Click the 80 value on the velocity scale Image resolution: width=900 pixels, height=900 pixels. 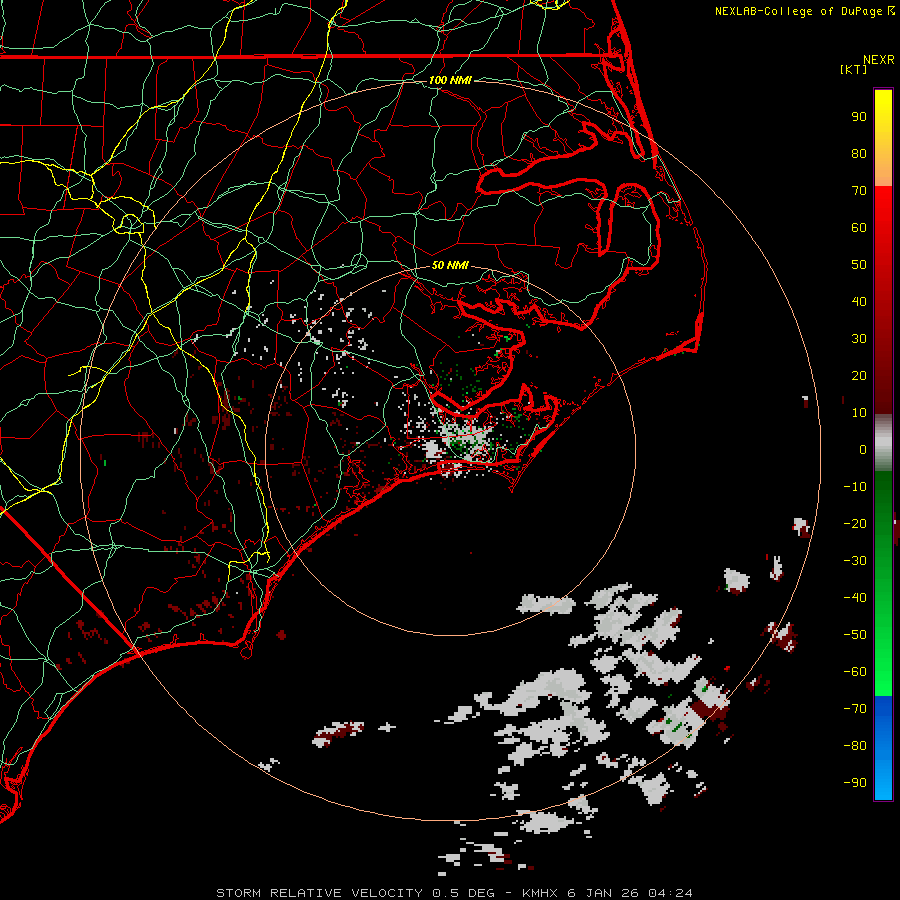859,153
